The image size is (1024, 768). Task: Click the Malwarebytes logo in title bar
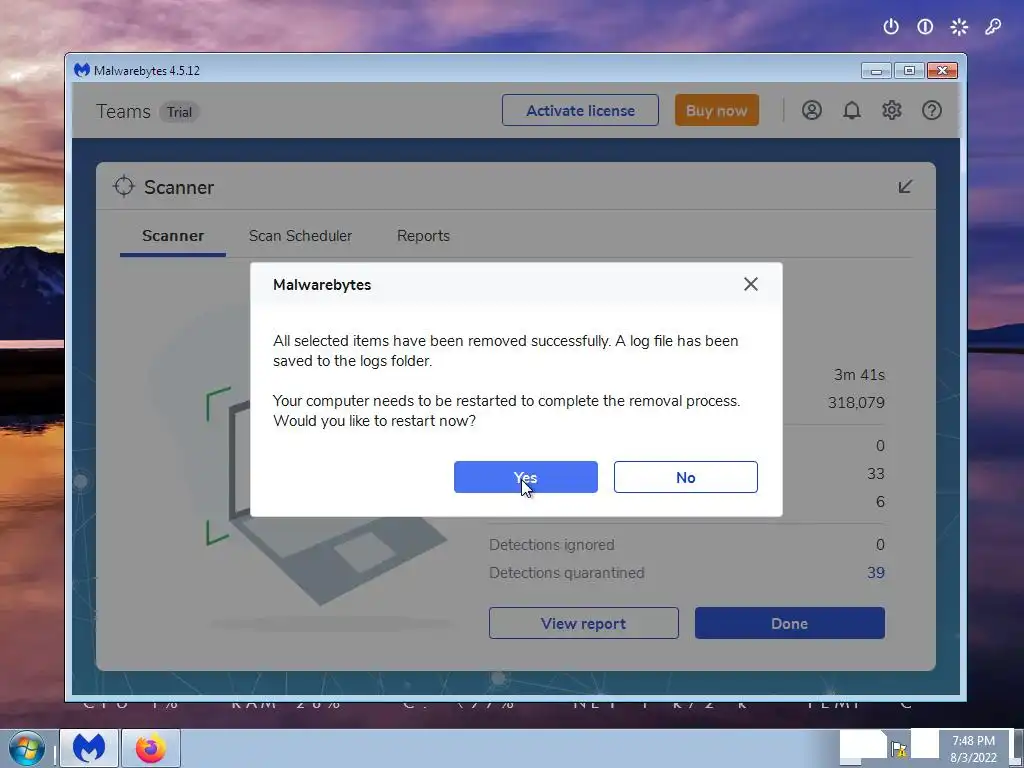point(82,70)
